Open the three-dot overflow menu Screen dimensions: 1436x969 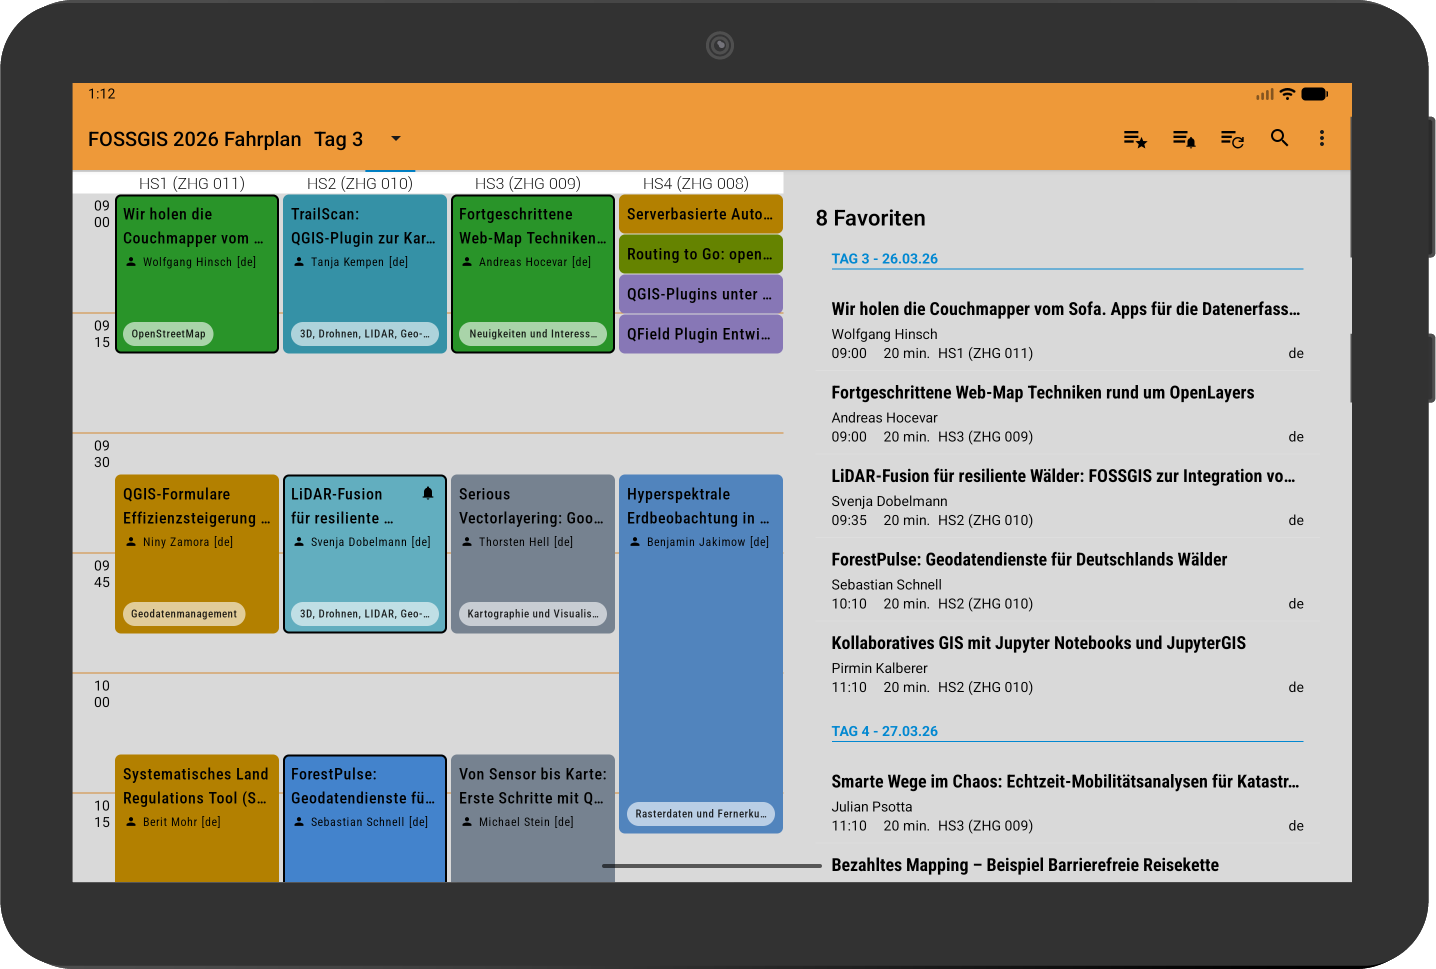click(1321, 139)
